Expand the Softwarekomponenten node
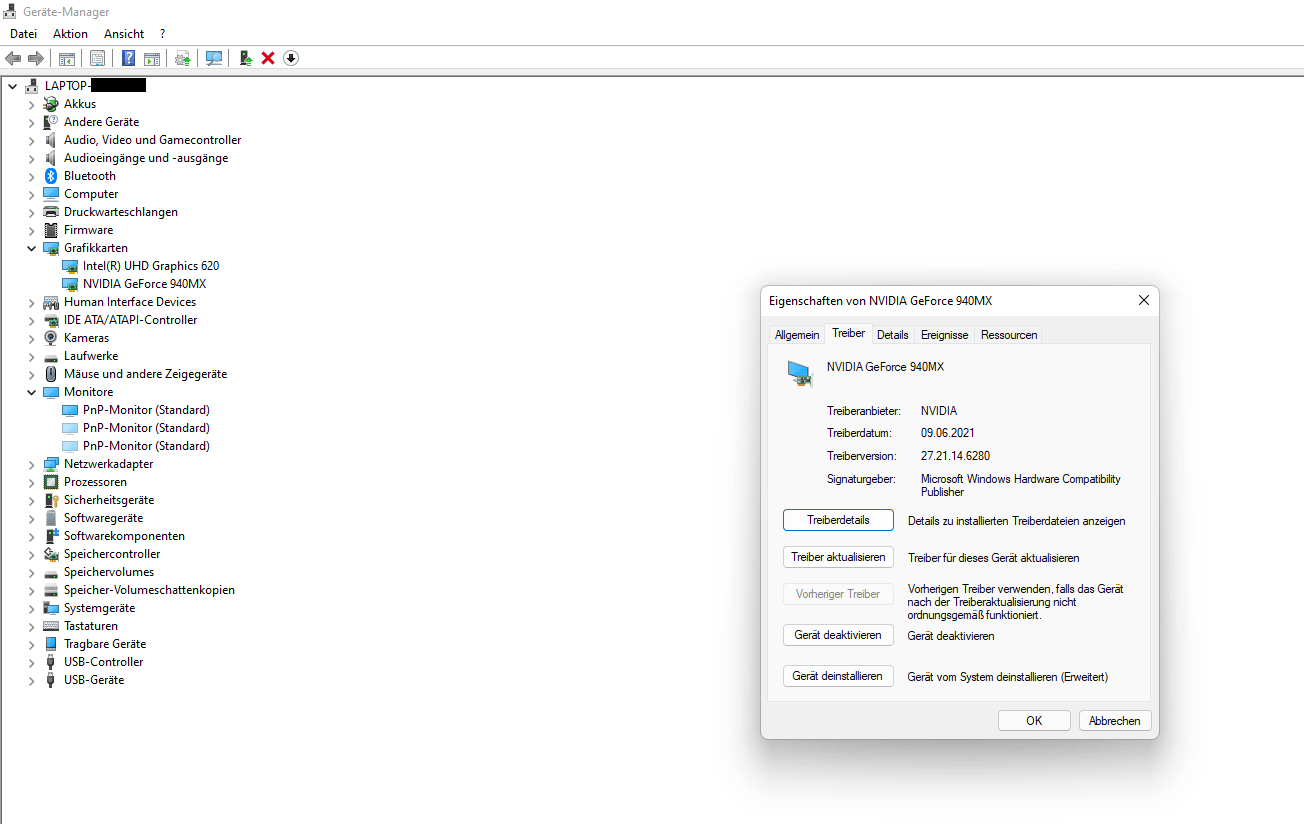Image resolution: width=1304 pixels, height=824 pixels. click(31, 536)
